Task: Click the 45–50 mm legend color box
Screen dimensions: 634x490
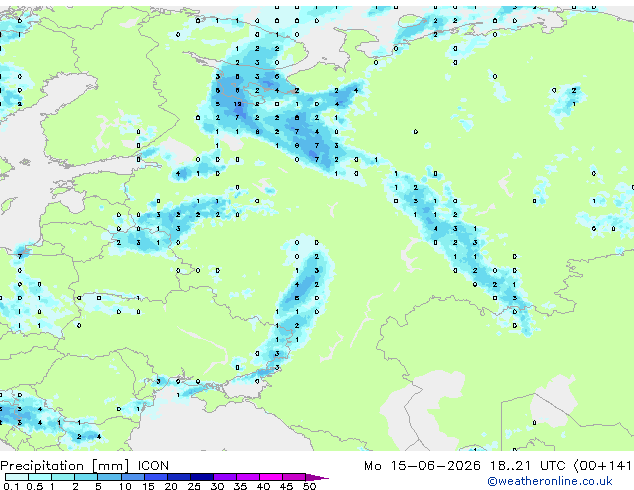Action: pos(294,477)
